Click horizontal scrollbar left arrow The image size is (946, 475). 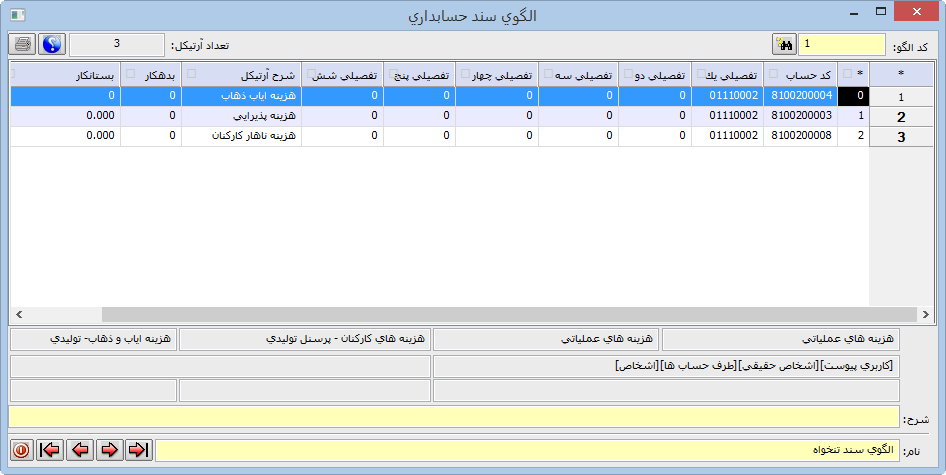pyautogui.click(x=19, y=314)
